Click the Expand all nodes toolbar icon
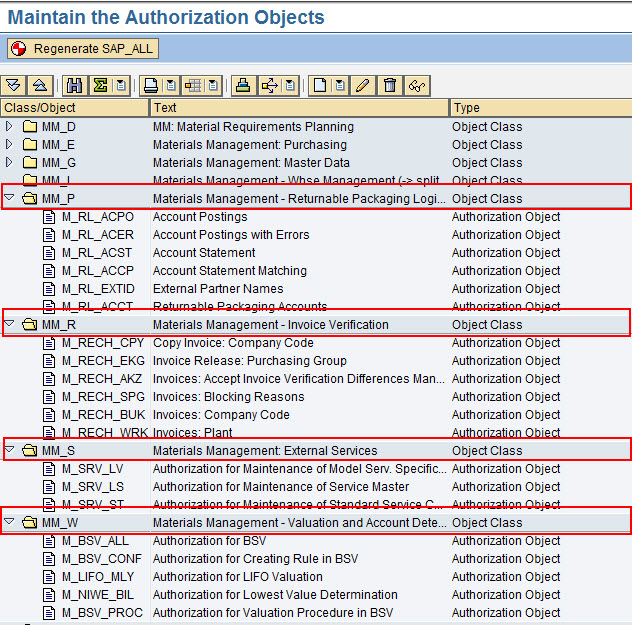632x625 pixels. (x=14, y=86)
